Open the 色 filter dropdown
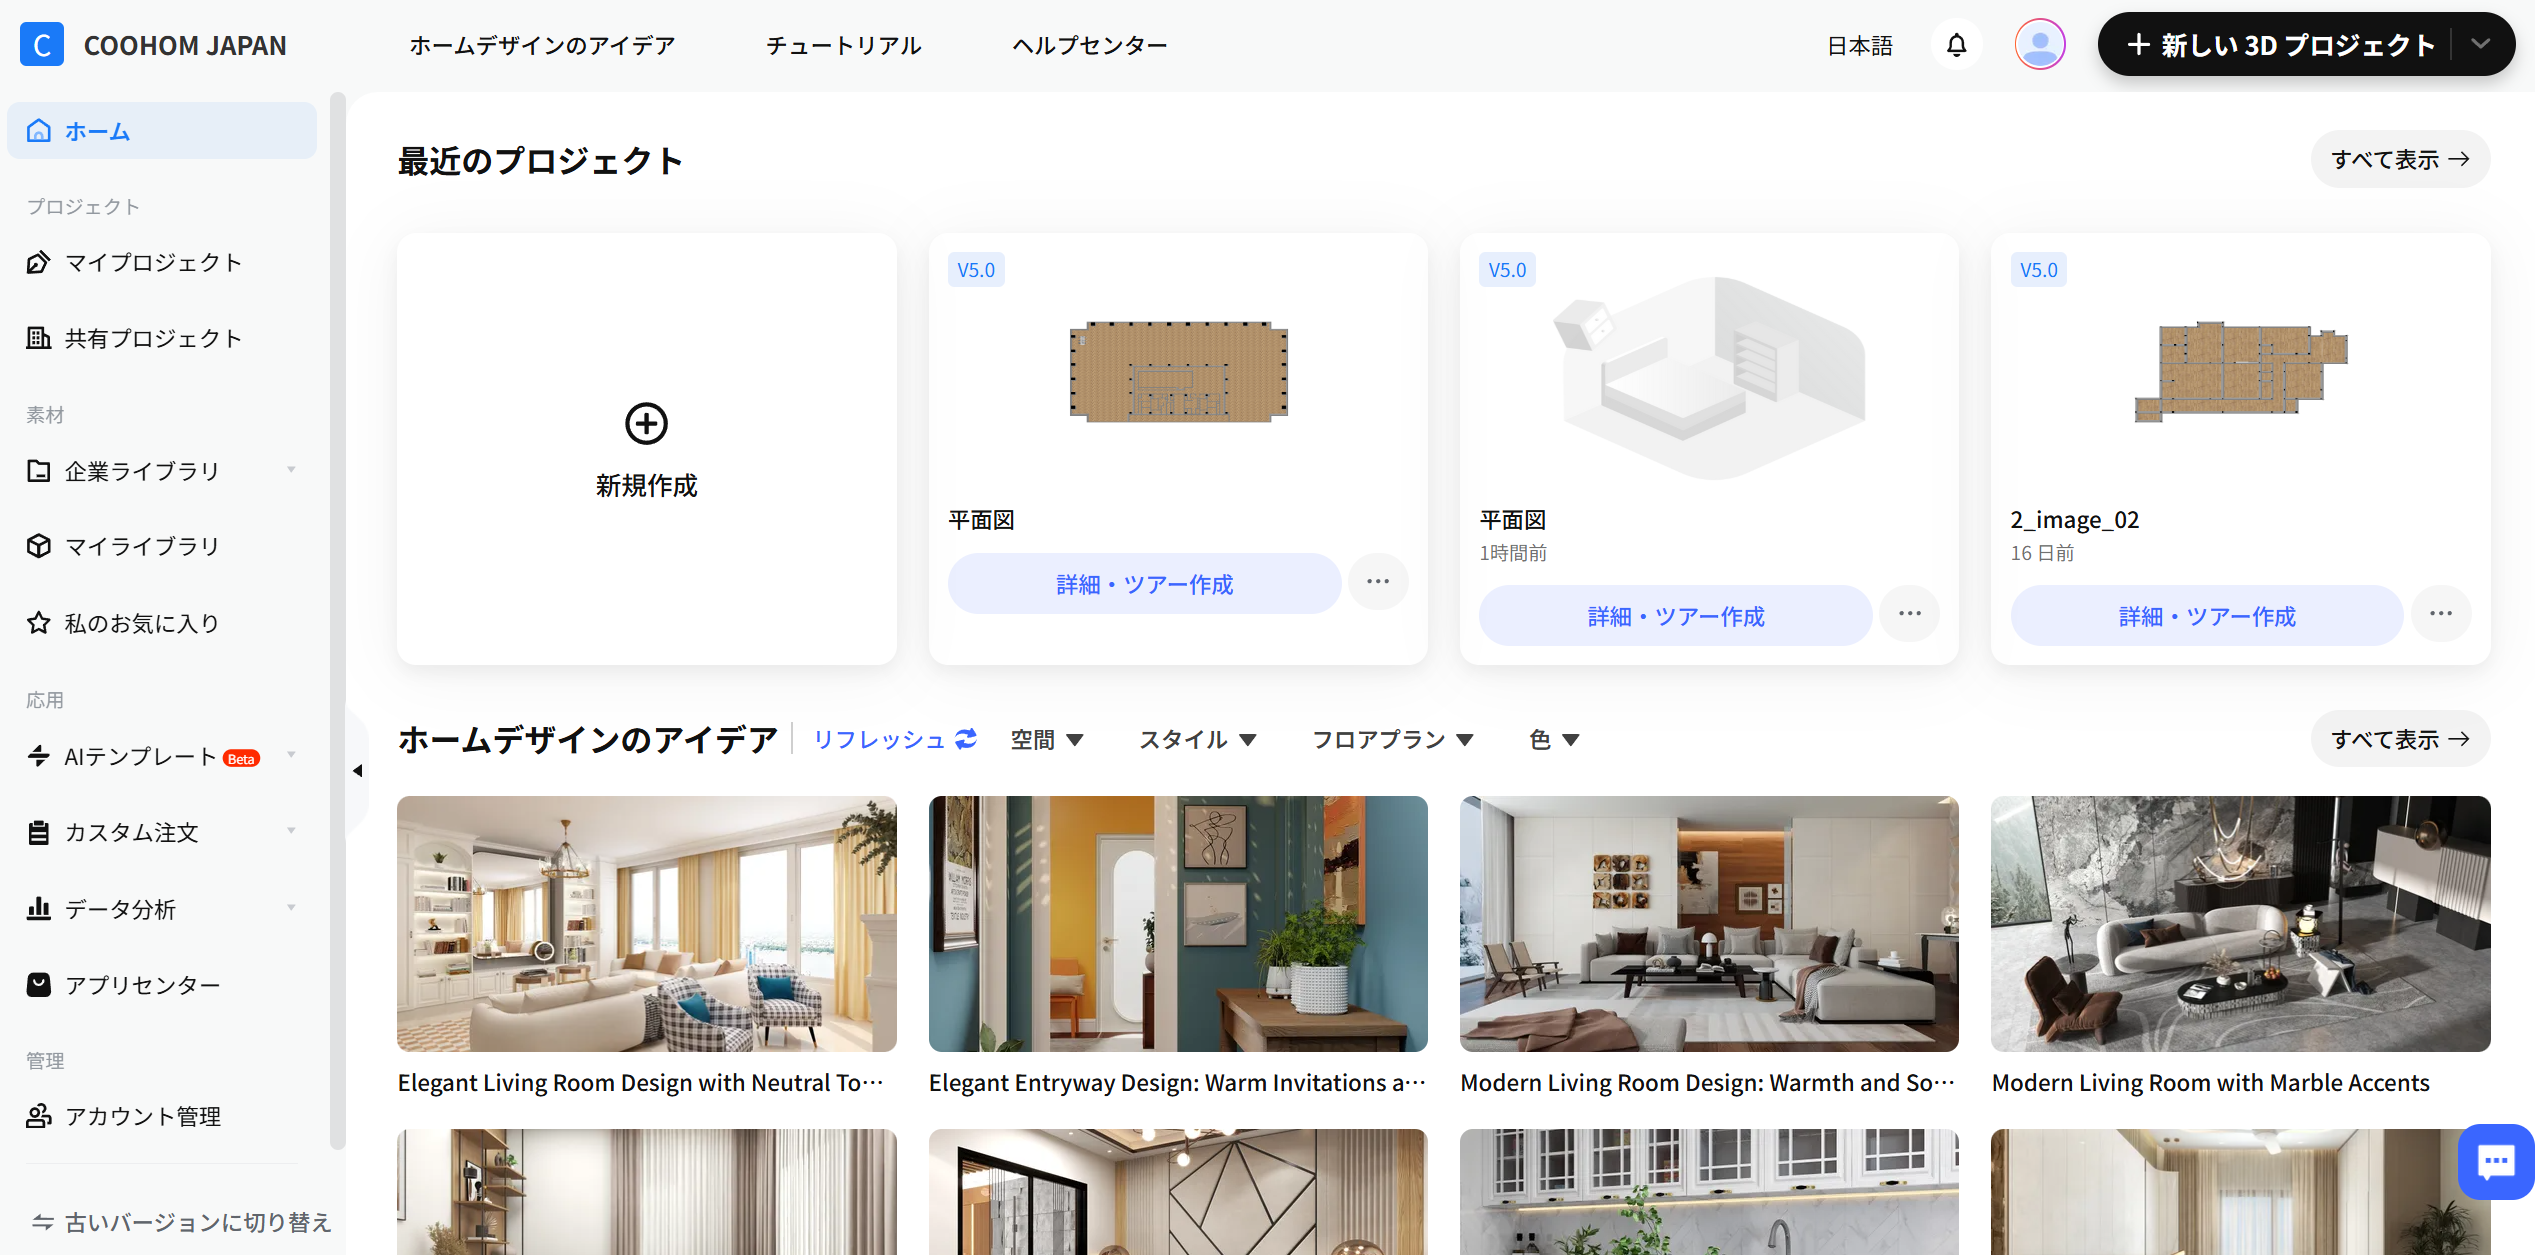2535x1255 pixels. point(1554,740)
